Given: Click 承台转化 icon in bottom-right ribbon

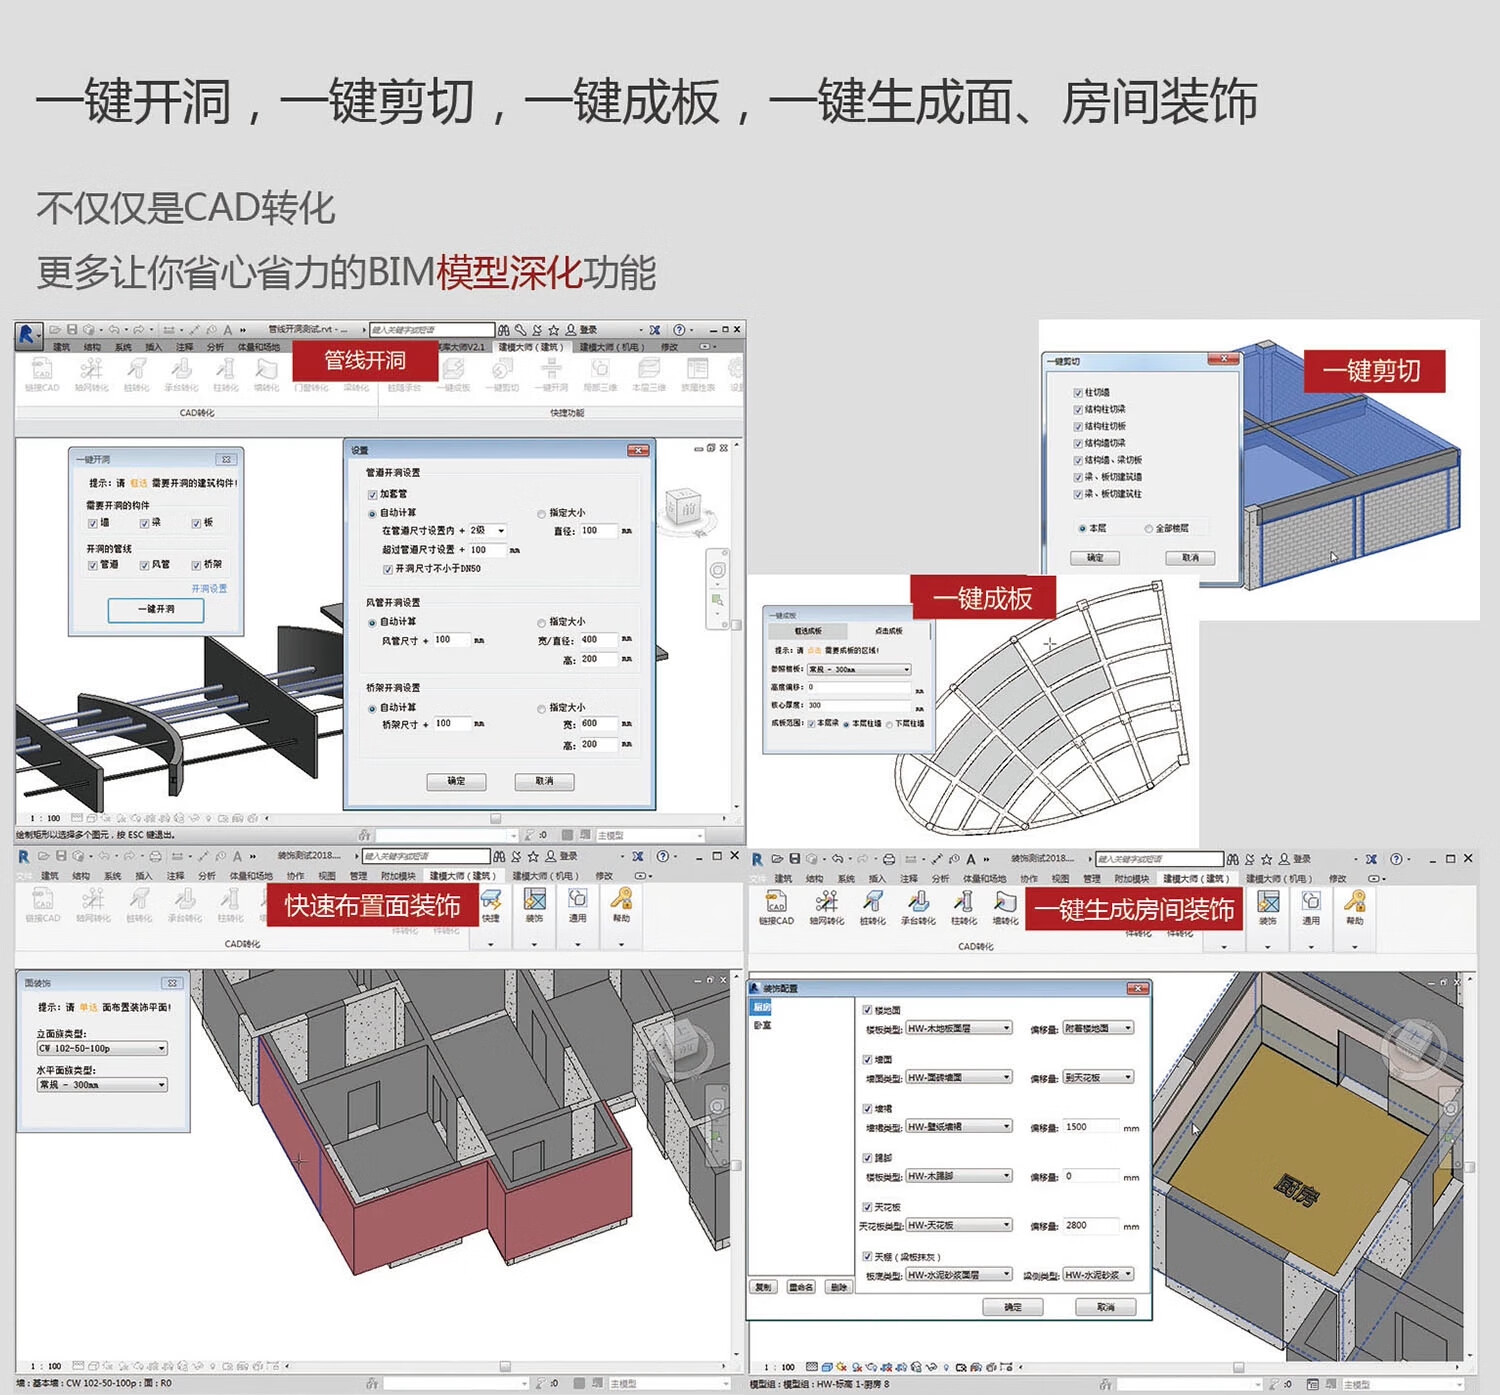Looking at the screenshot, I should pos(918,903).
